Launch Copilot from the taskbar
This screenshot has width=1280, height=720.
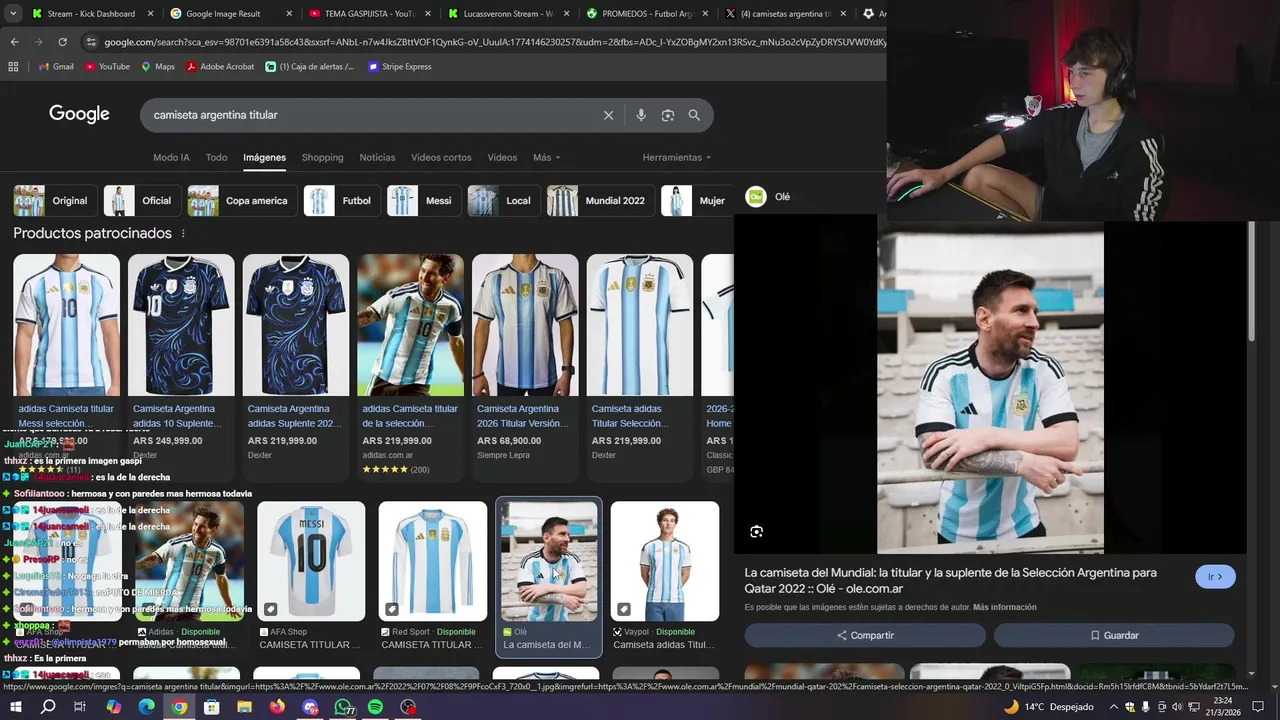pos(113,707)
